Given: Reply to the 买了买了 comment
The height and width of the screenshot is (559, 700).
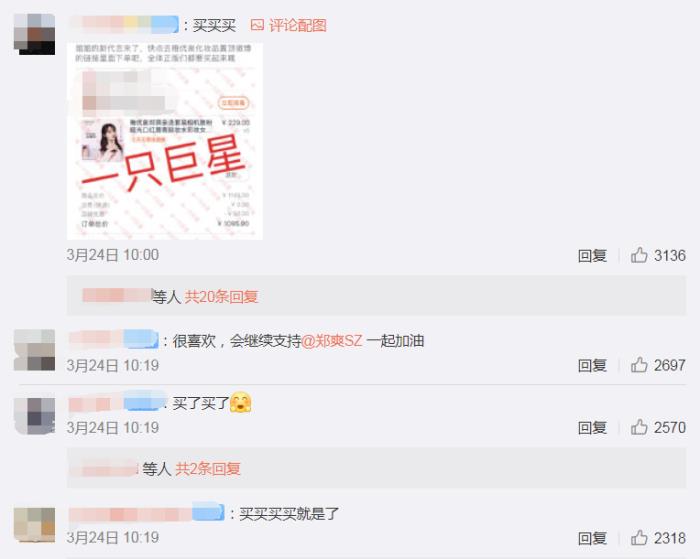Looking at the screenshot, I should pos(592,427).
